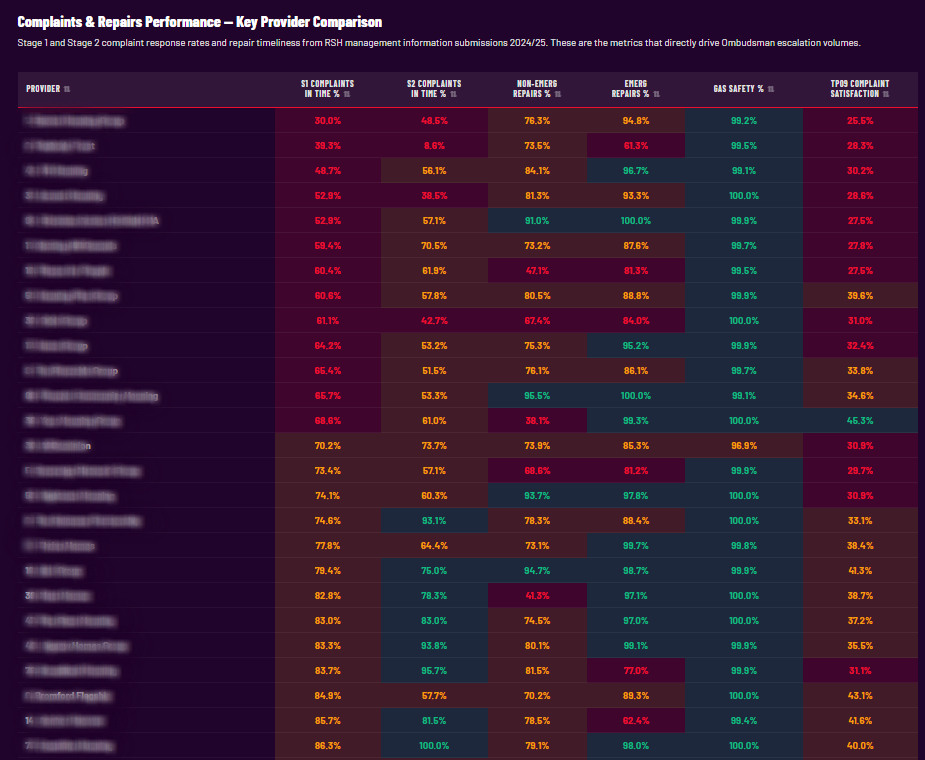Sort table using Emerg Repairs % arrows
The image size is (925, 760).
click(x=657, y=94)
